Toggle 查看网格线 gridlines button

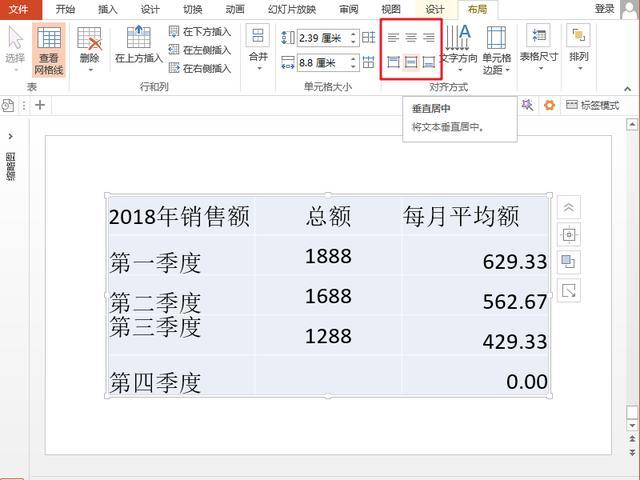click(49, 50)
